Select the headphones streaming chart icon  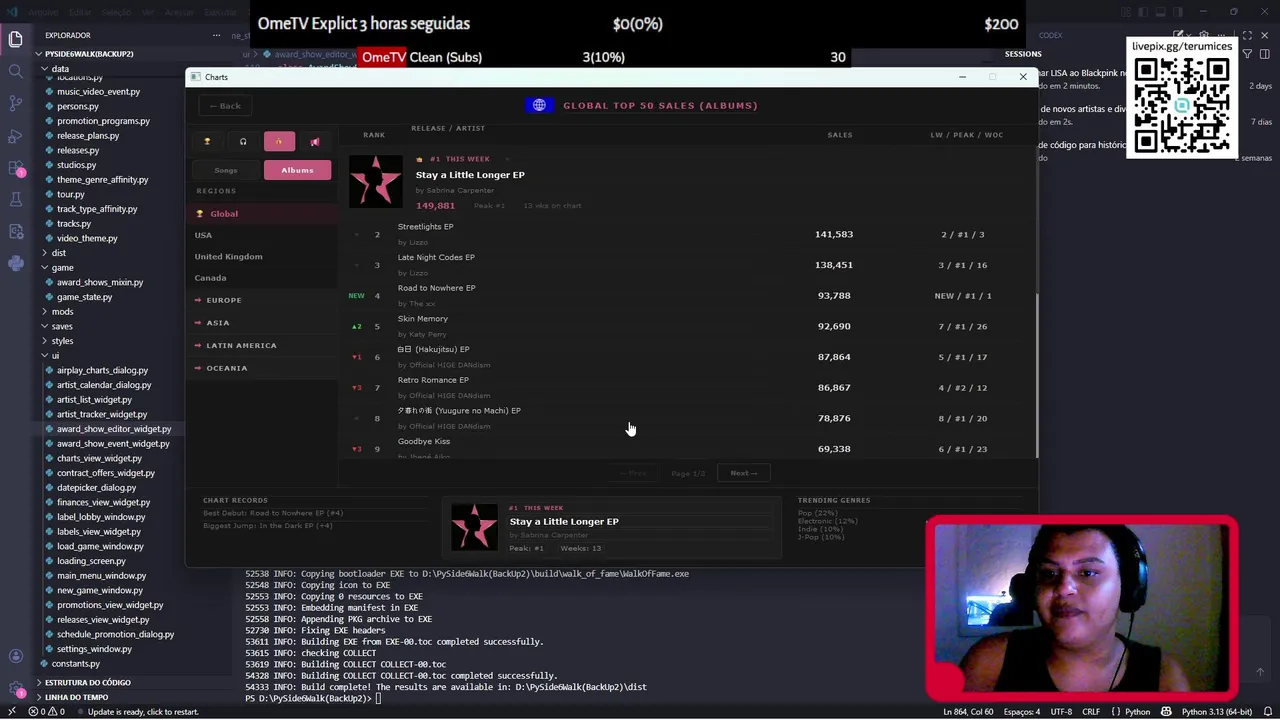click(x=243, y=142)
